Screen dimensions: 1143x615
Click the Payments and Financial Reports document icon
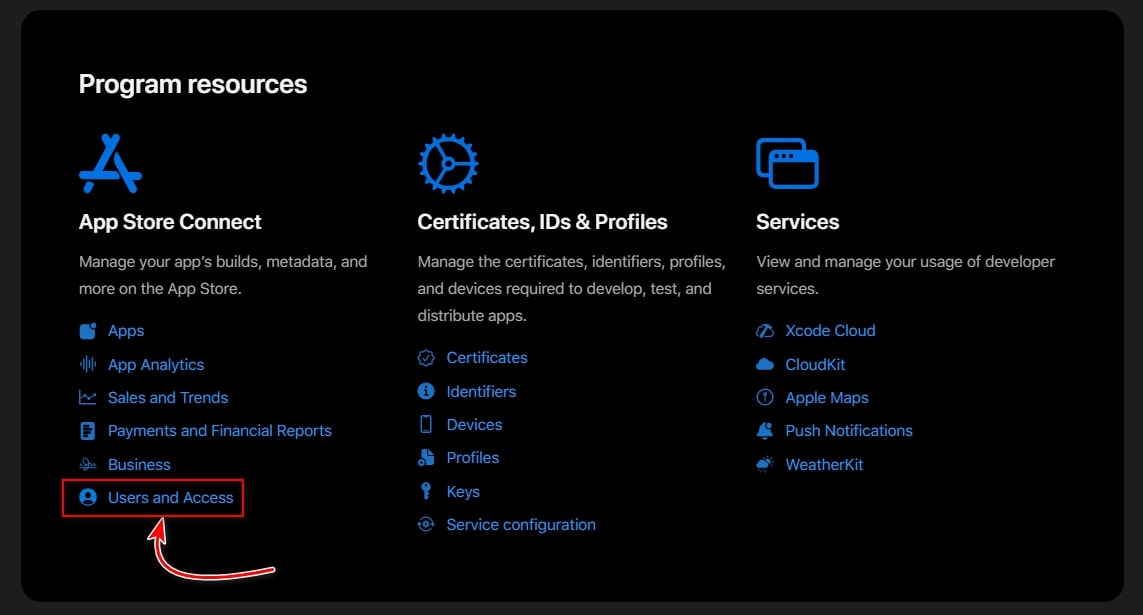tap(87, 430)
